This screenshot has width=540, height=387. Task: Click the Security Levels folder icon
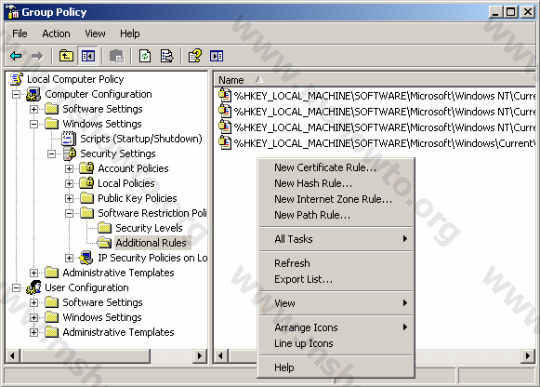[104, 228]
